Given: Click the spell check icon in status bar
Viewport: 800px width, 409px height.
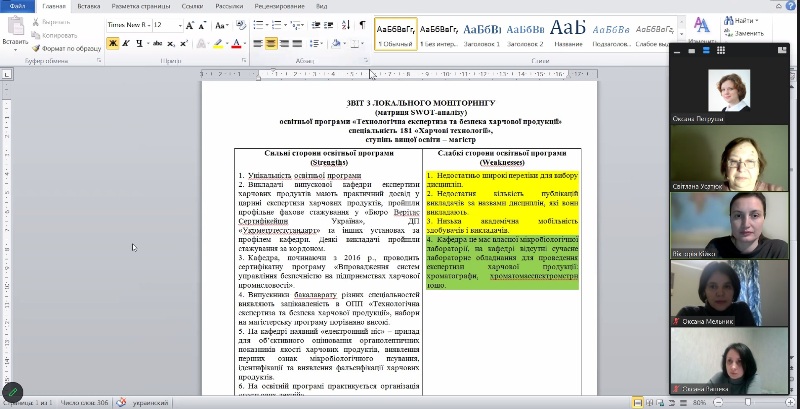Looking at the screenshot, I should 121,402.
